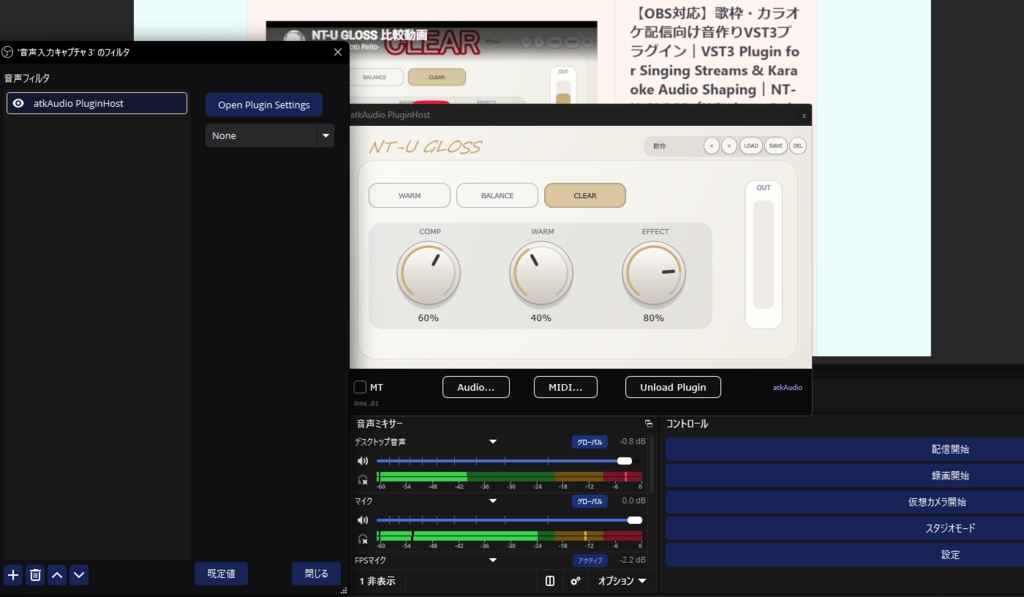Move filter up with the up arrow

[x=57, y=575]
